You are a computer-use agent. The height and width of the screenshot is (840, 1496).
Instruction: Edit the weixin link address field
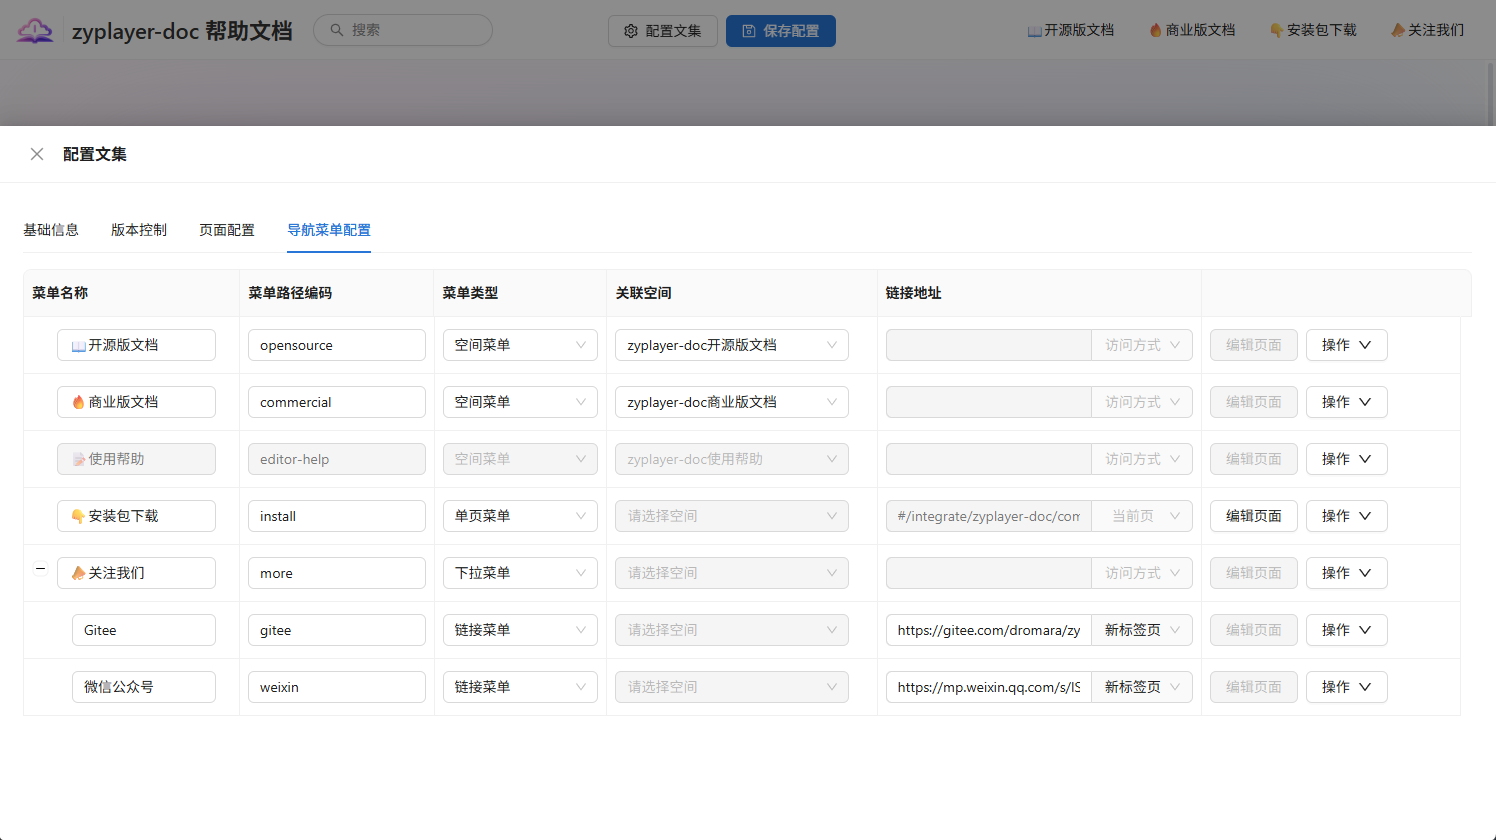click(x=989, y=687)
